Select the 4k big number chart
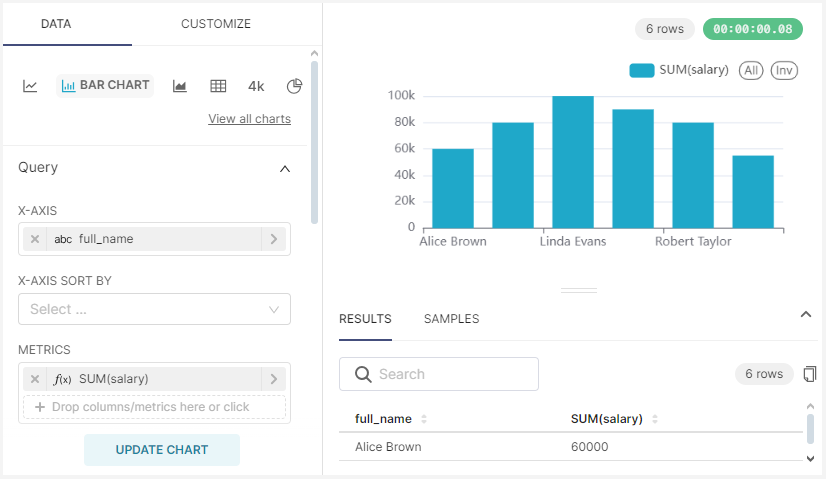Screen dimensions: 826x479 coord(256,86)
